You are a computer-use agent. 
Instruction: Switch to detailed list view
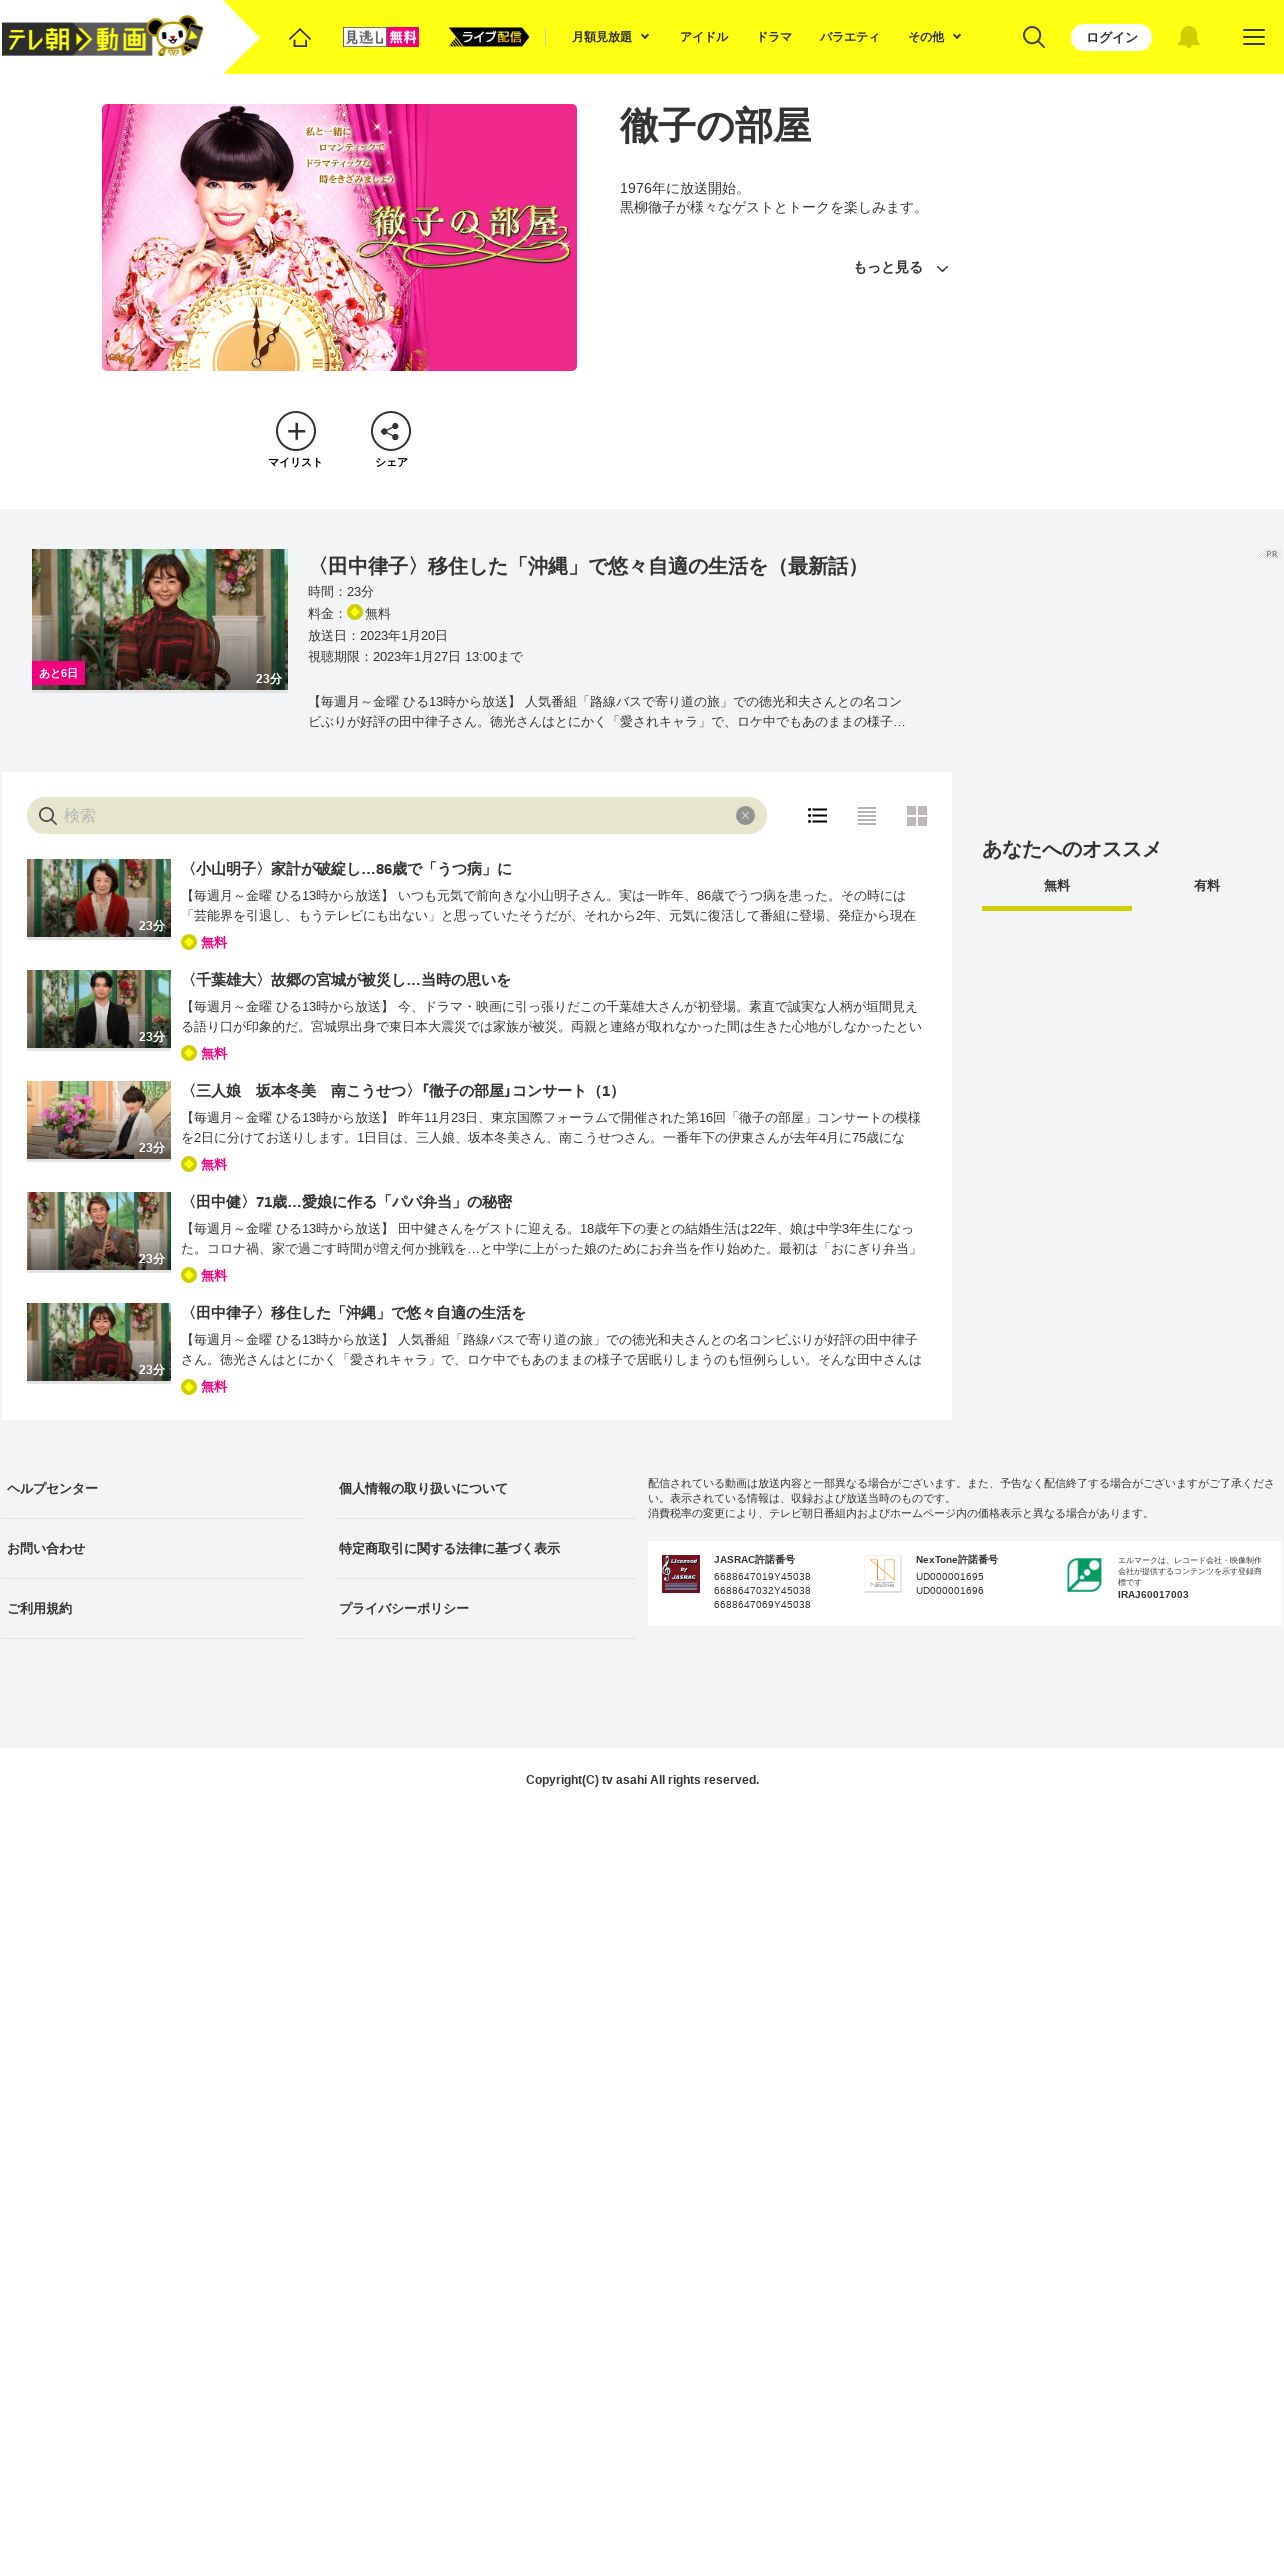pos(817,815)
